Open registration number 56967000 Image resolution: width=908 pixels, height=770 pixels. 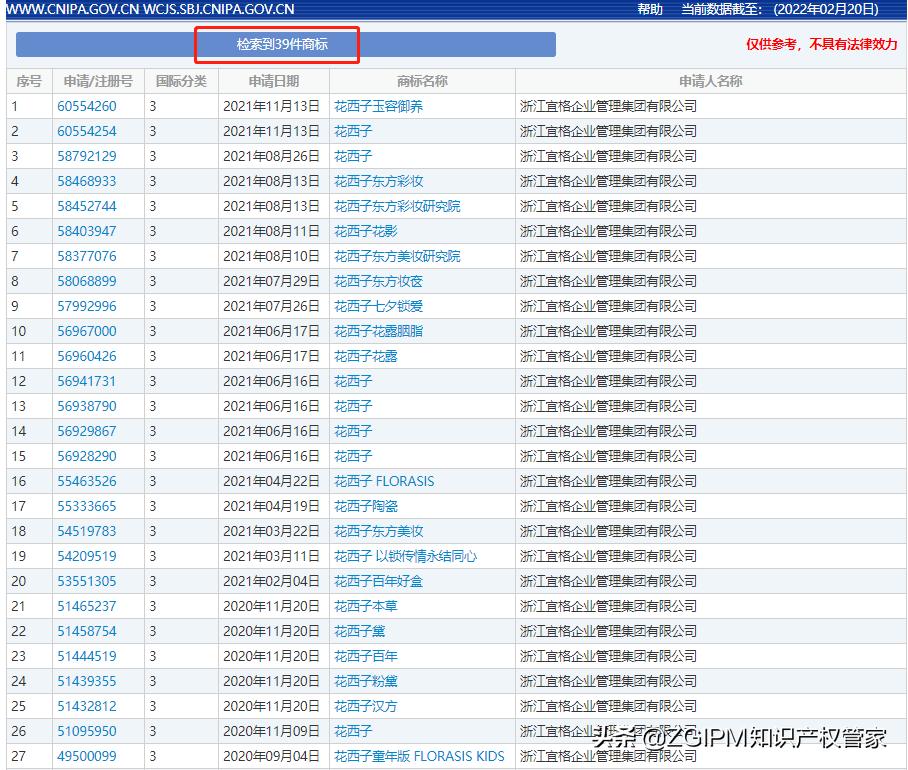tap(87, 331)
